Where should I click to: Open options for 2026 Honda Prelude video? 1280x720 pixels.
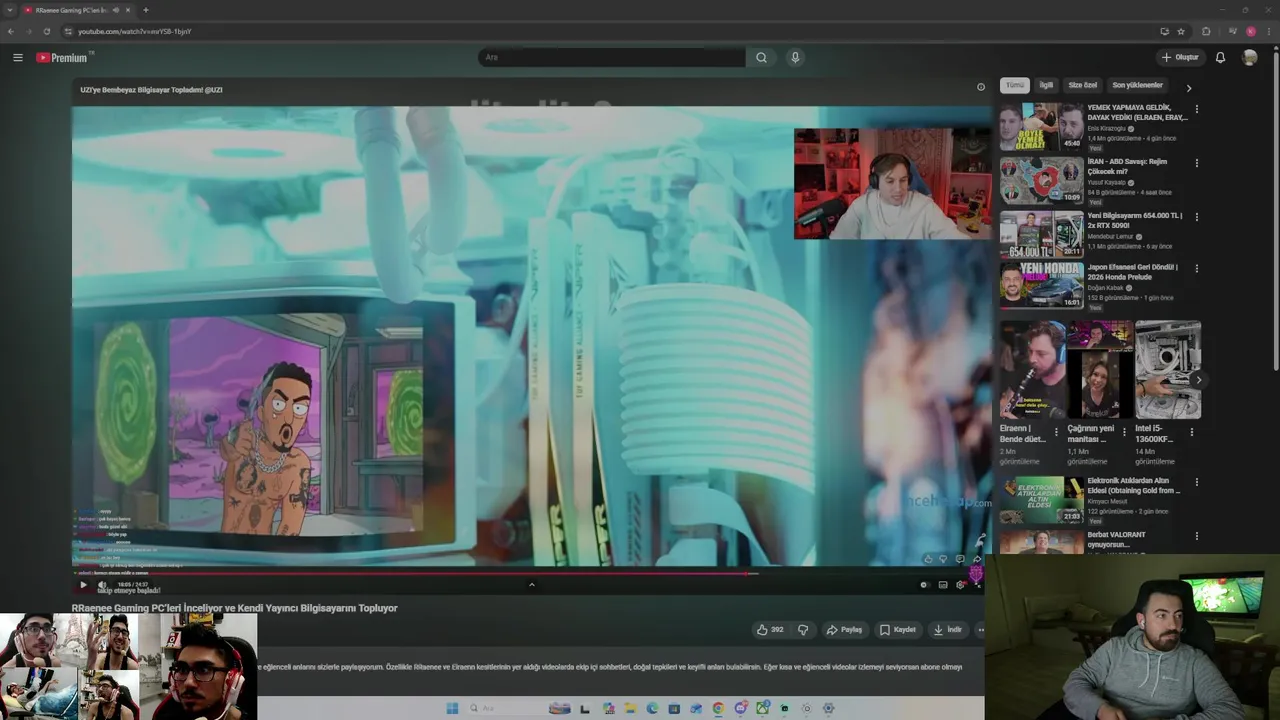point(1197,268)
